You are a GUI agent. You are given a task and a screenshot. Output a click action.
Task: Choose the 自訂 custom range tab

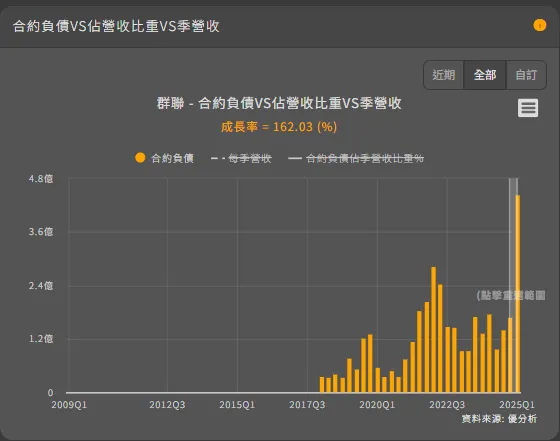click(526, 75)
